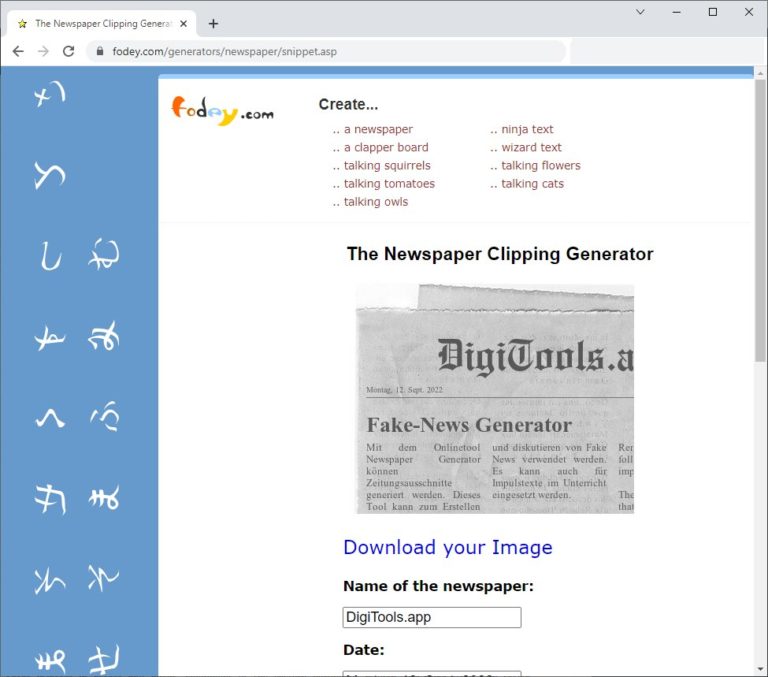Open the 'ninja text' link

point(527,129)
